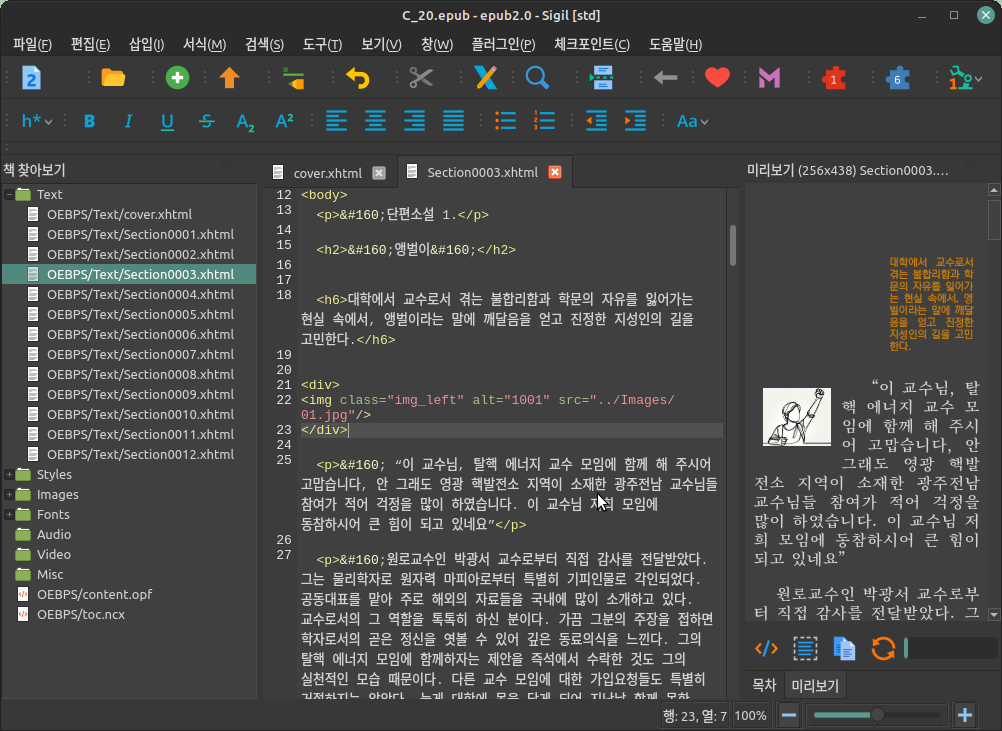Reload the preview with orange refresh icon

pyautogui.click(x=883, y=649)
